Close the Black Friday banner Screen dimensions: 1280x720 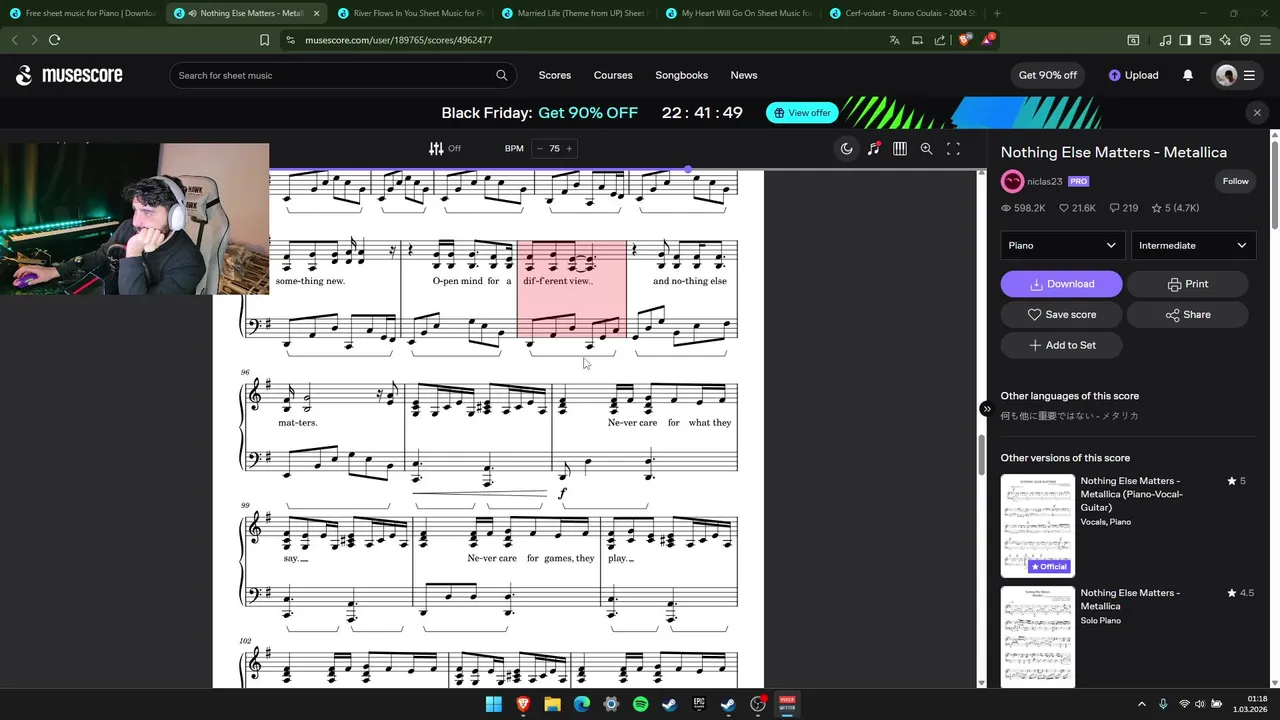[1257, 113]
